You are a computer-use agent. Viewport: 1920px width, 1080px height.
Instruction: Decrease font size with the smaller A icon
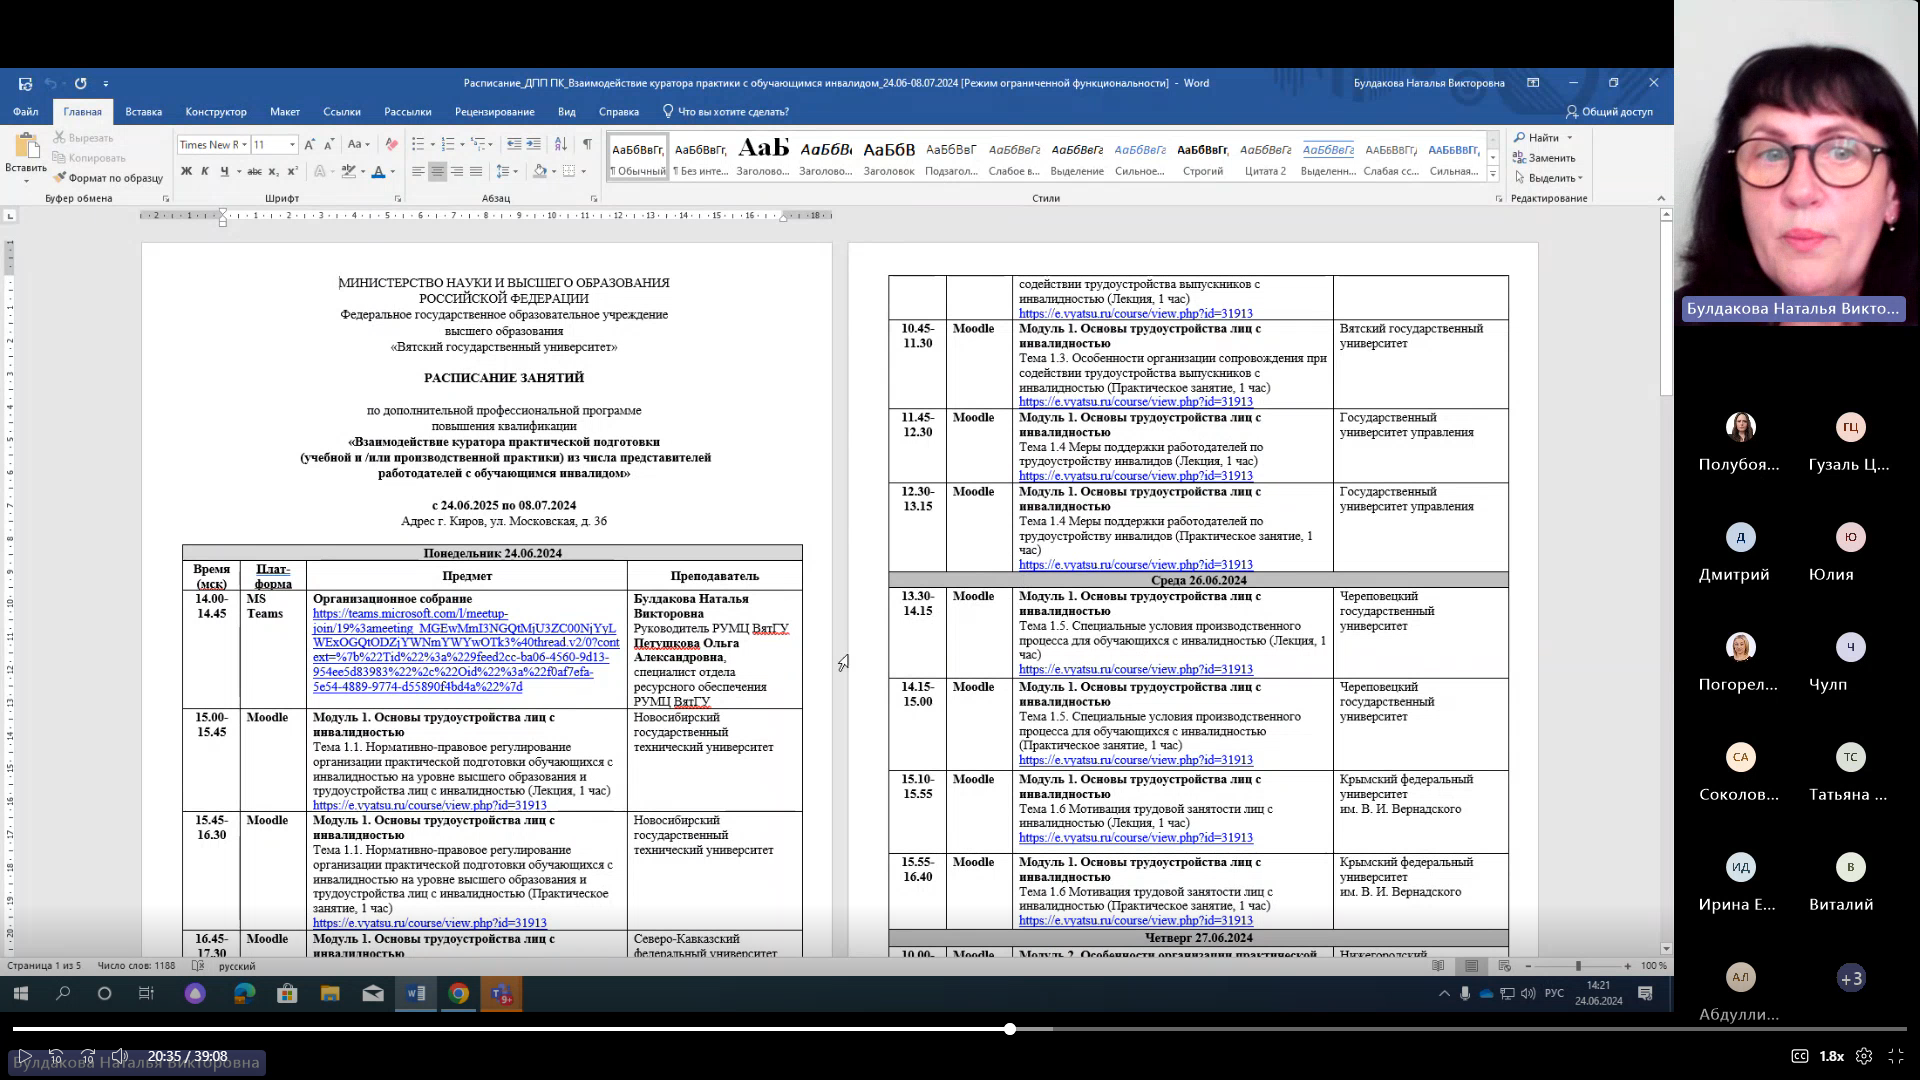tap(328, 145)
